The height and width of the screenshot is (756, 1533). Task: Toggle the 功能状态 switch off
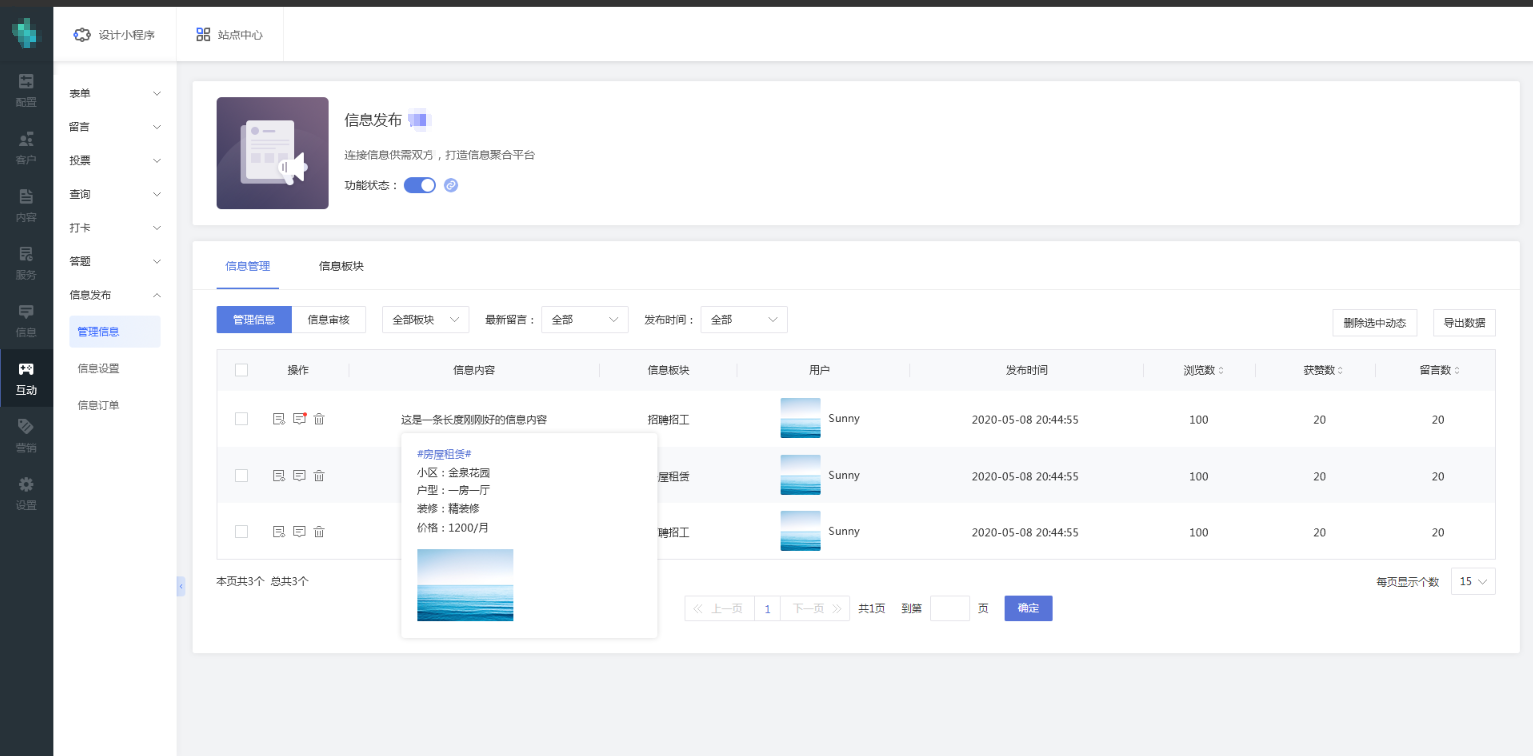[x=420, y=185]
